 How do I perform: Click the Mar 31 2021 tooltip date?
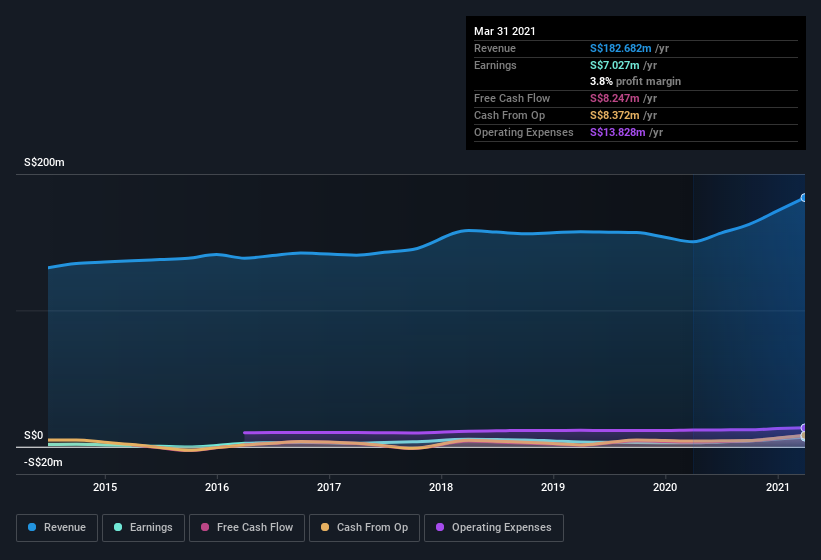pyautogui.click(x=505, y=31)
